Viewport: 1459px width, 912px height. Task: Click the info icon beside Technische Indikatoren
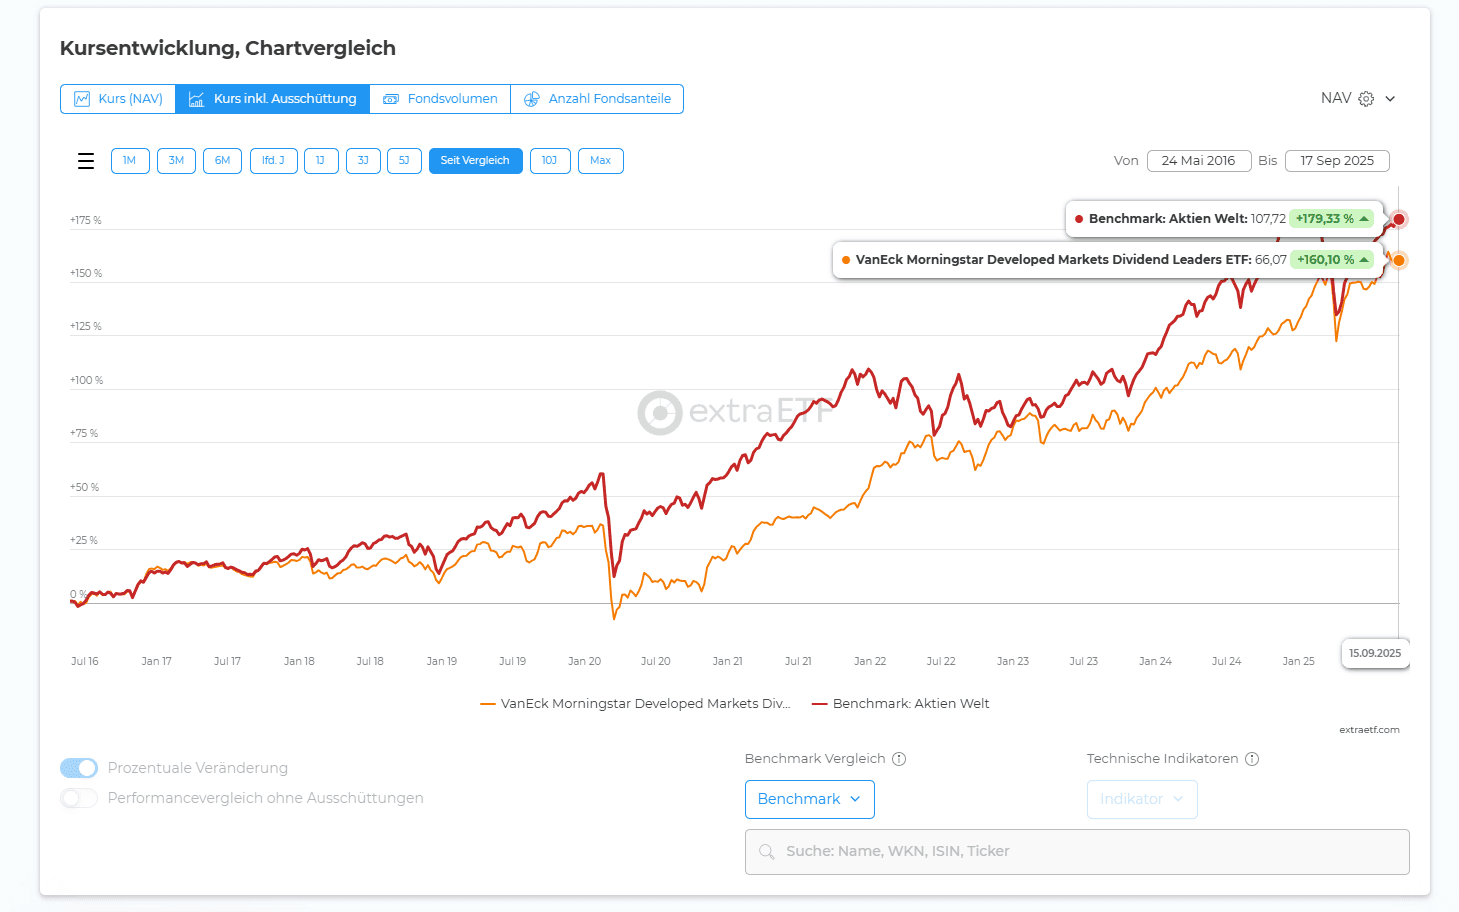coord(1252,759)
